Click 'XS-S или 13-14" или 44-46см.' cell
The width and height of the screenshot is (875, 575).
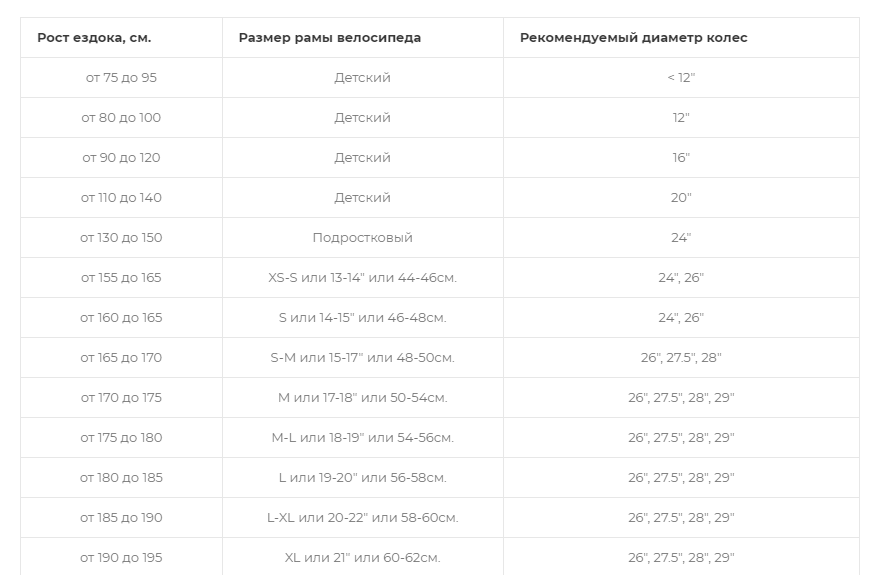(x=363, y=278)
